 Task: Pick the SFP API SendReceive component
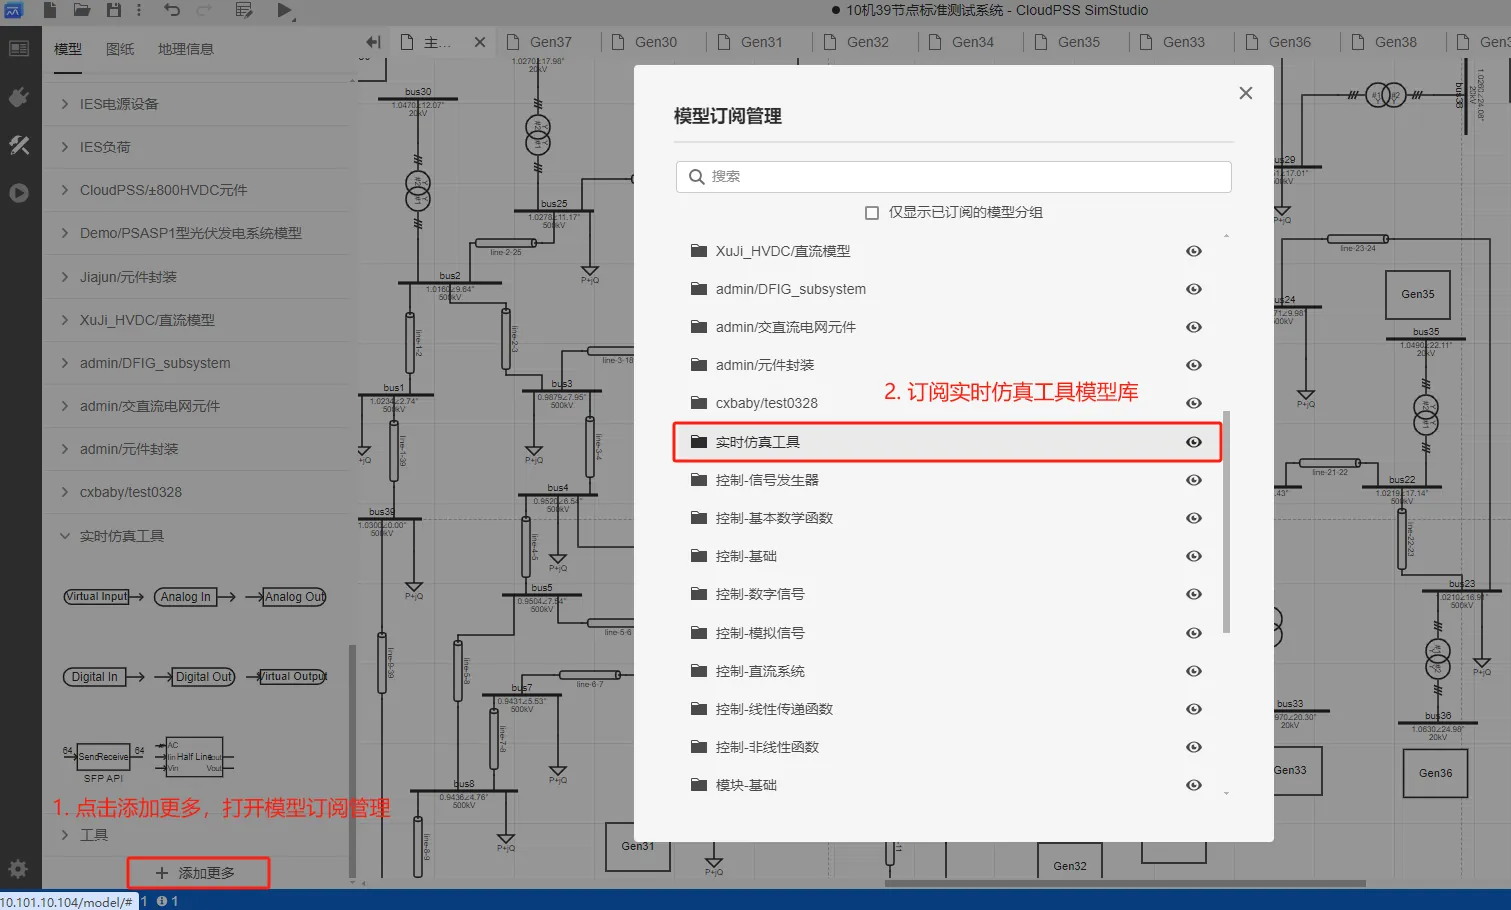103,763
